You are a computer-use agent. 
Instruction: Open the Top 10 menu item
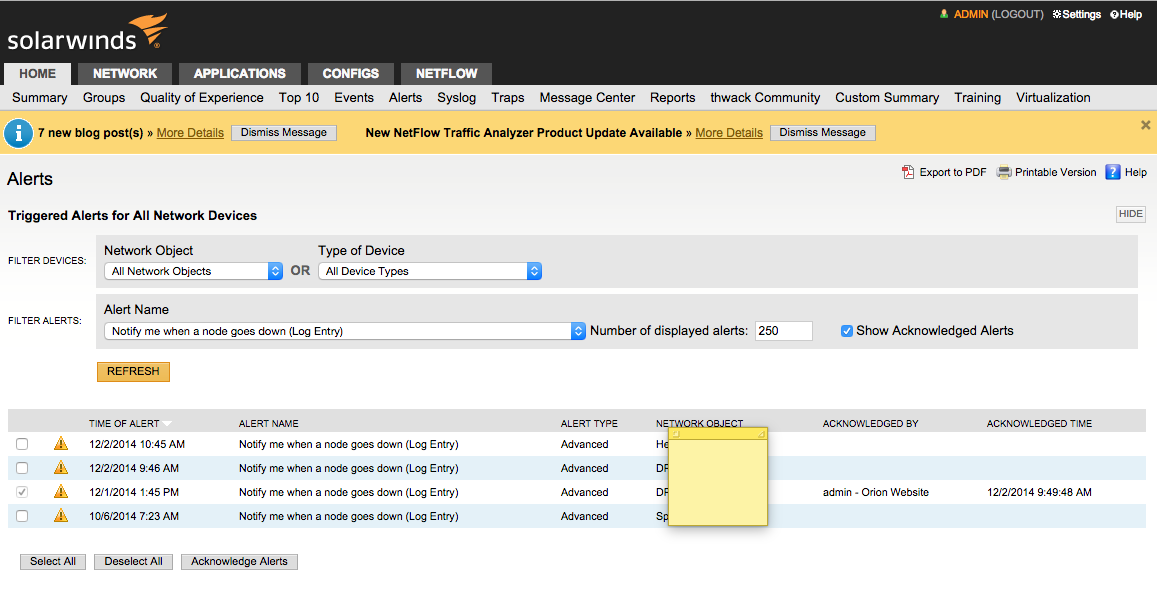click(x=299, y=97)
